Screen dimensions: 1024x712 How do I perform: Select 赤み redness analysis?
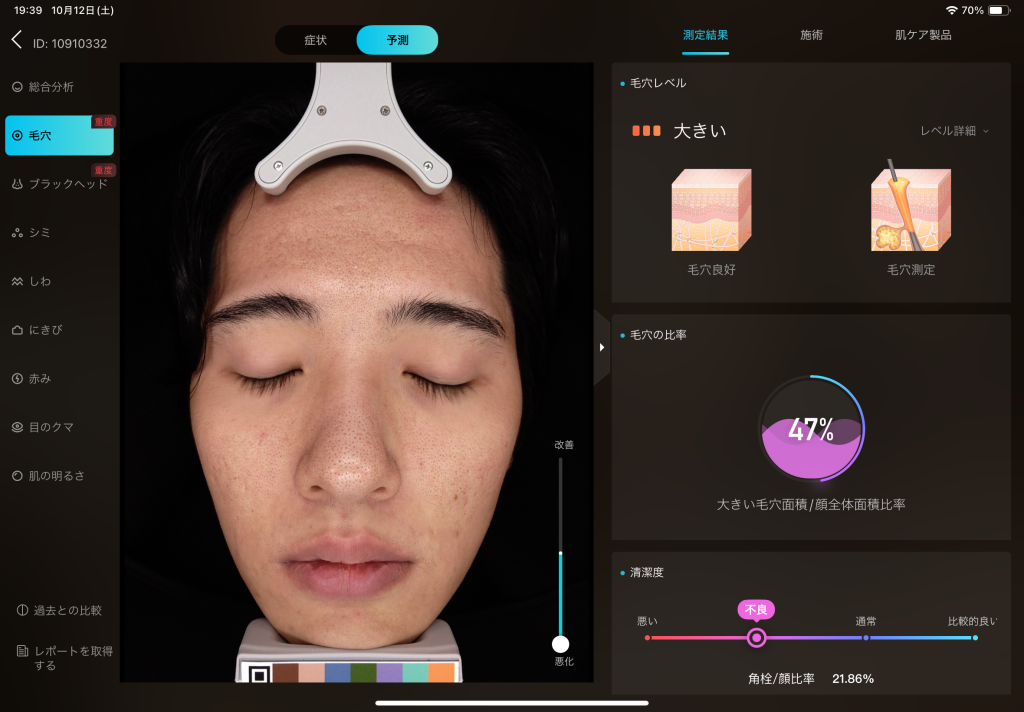(x=40, y=379)
